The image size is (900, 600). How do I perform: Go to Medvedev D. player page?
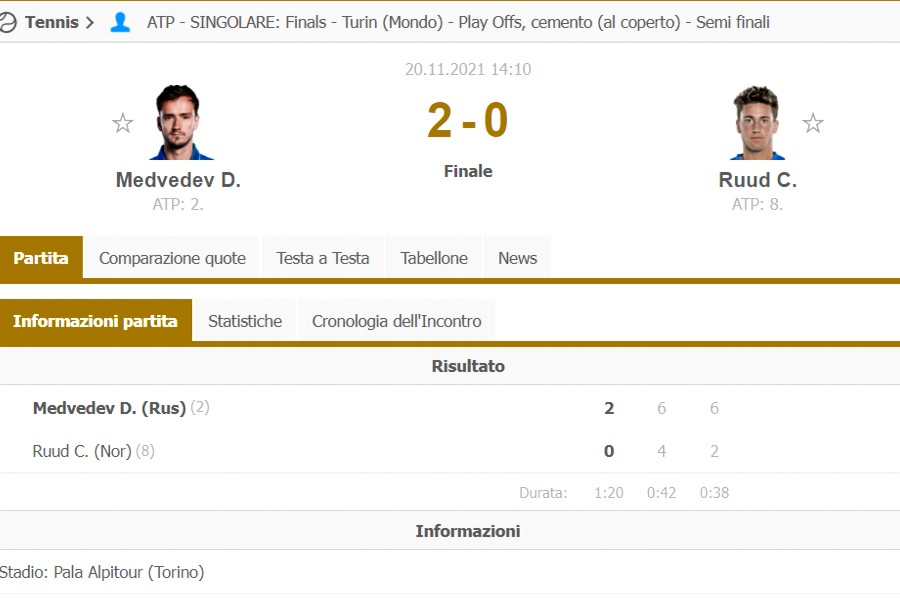(178, 181)
